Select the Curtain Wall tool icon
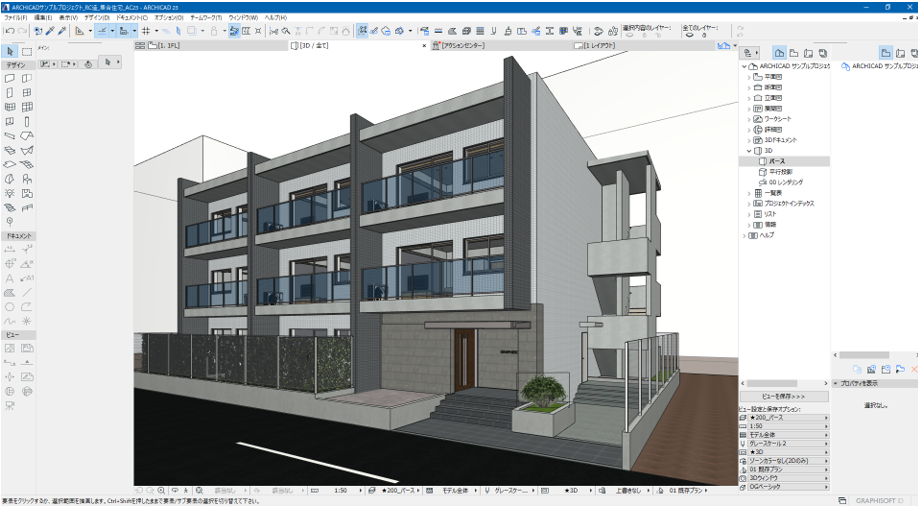The image size is (918, 508). (27, 107)
